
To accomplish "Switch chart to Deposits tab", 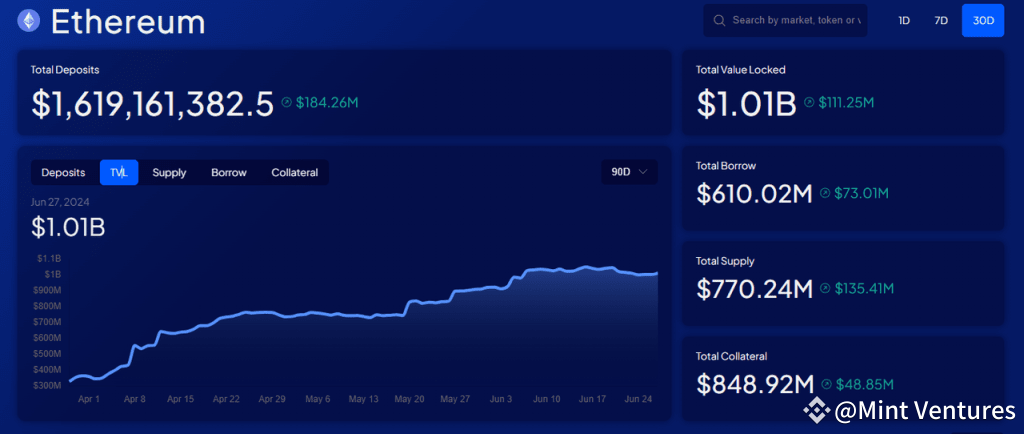I will 63,173.
